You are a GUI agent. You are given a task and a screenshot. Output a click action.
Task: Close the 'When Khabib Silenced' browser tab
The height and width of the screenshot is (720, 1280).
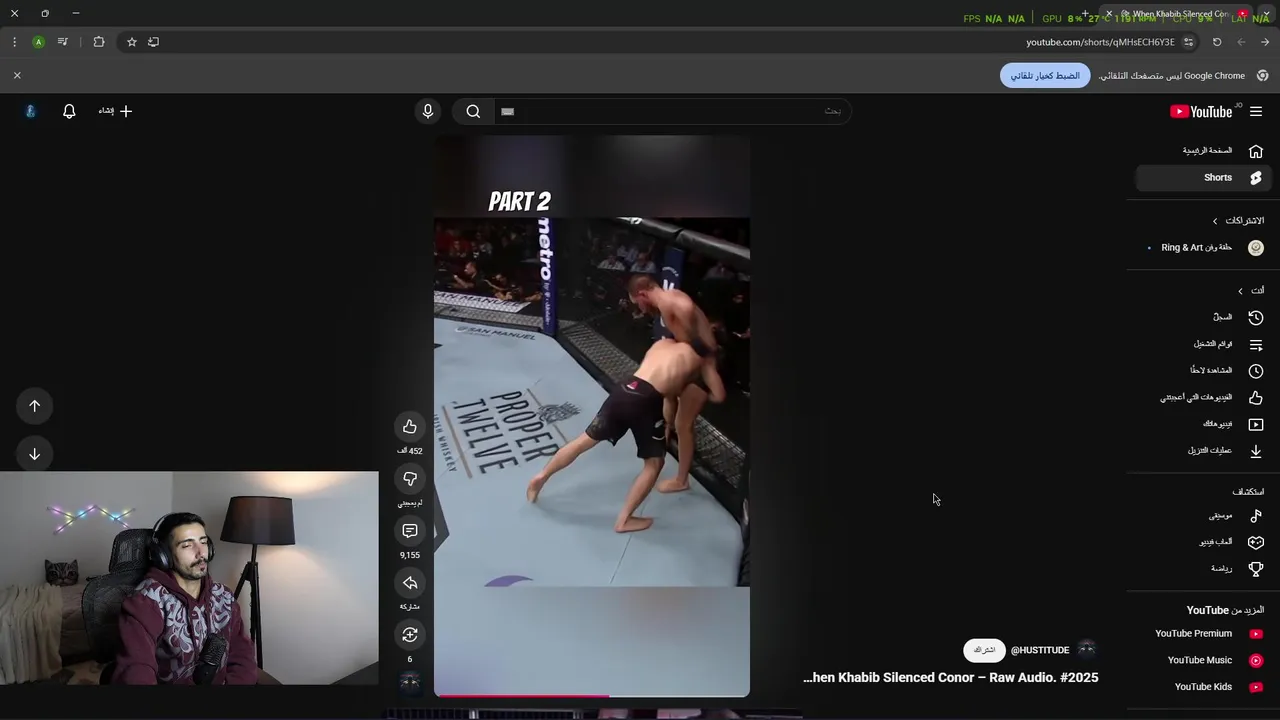point(1108,14)
